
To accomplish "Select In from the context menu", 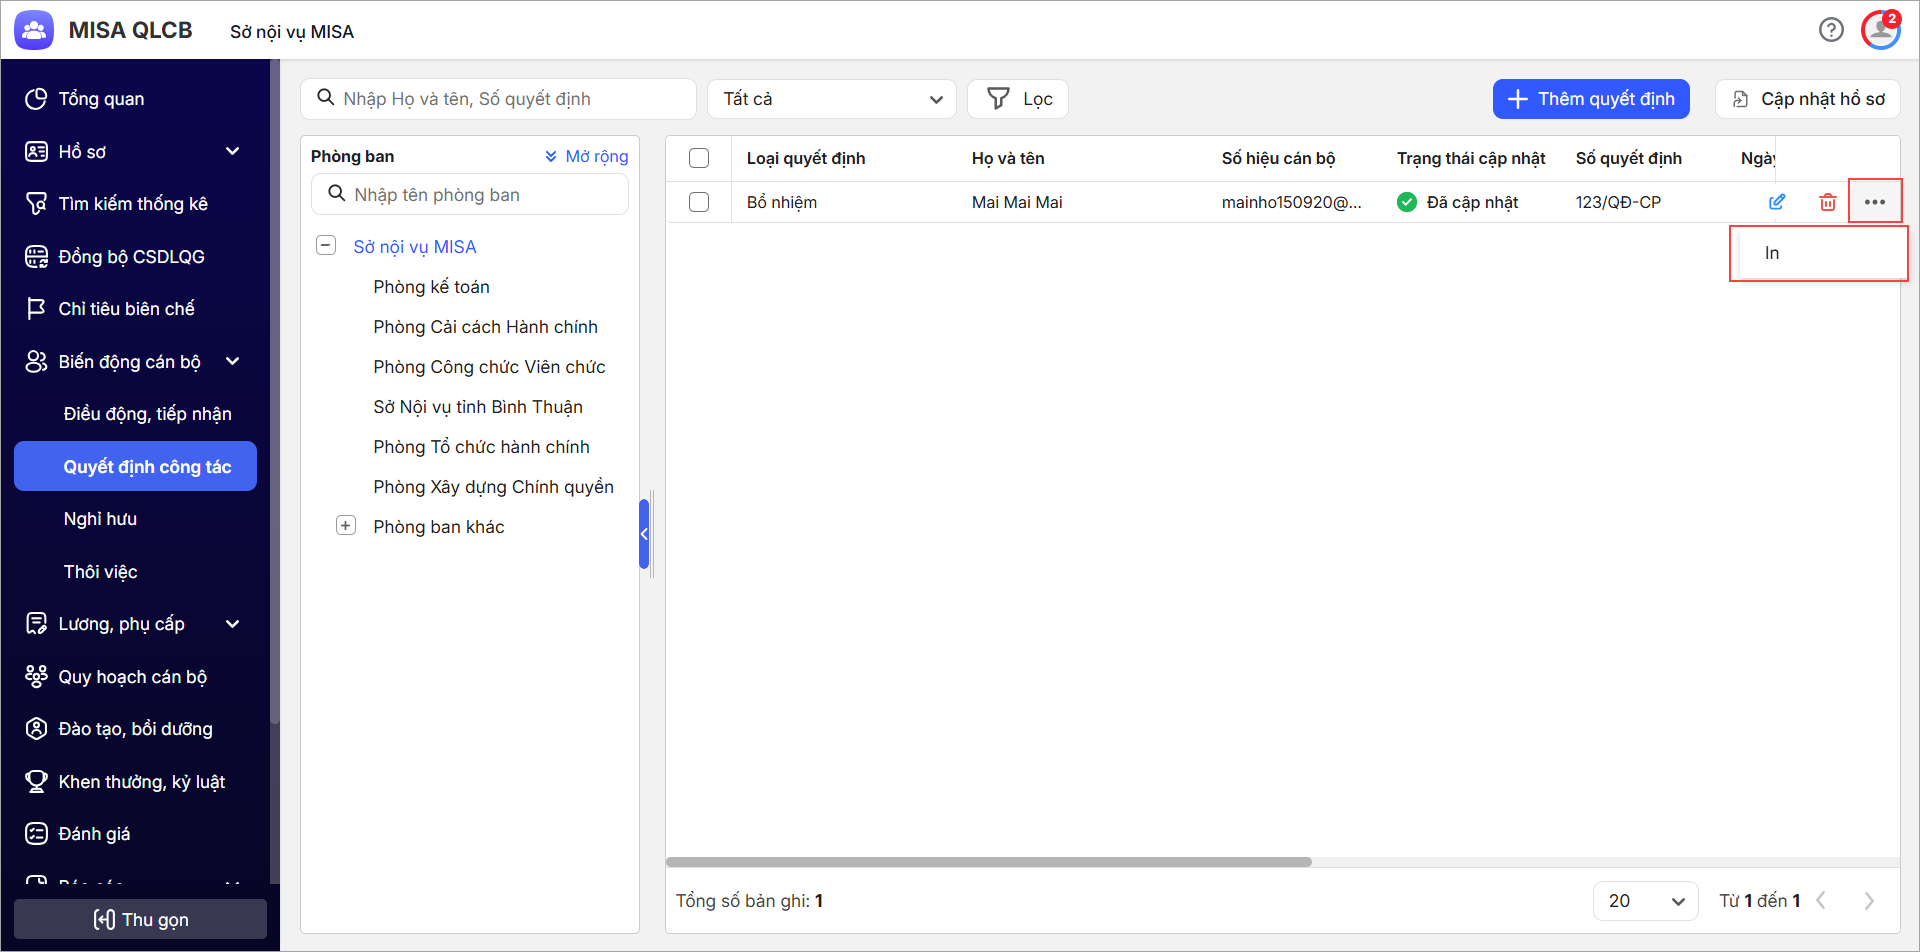I will [1771, 253].
